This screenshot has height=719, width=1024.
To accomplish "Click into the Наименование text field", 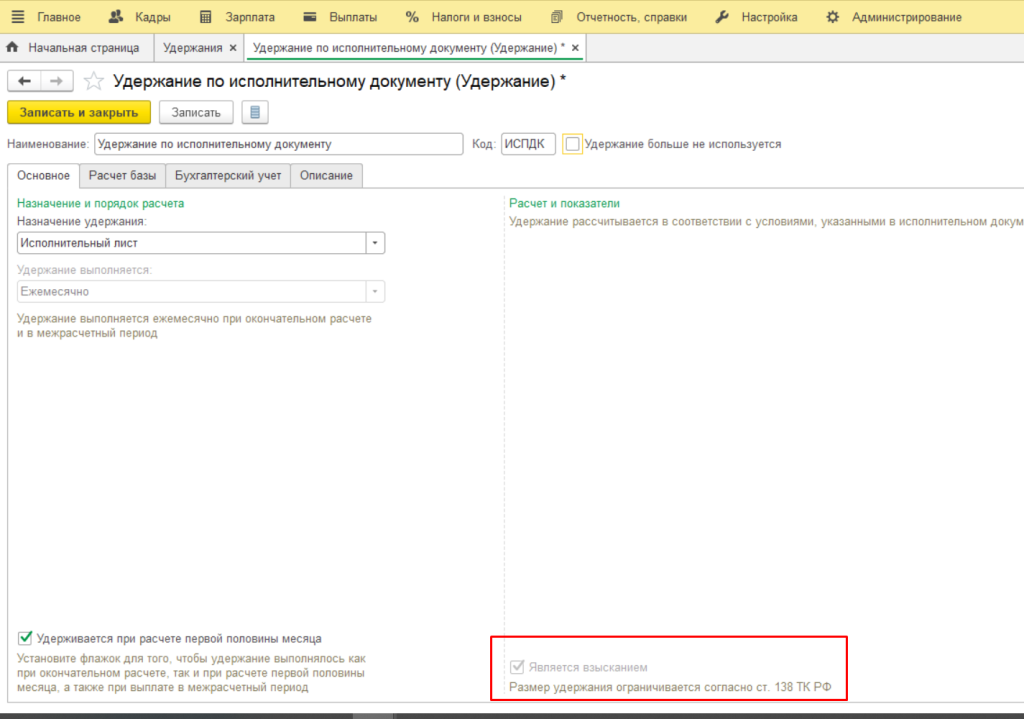I will pos(278,144).
